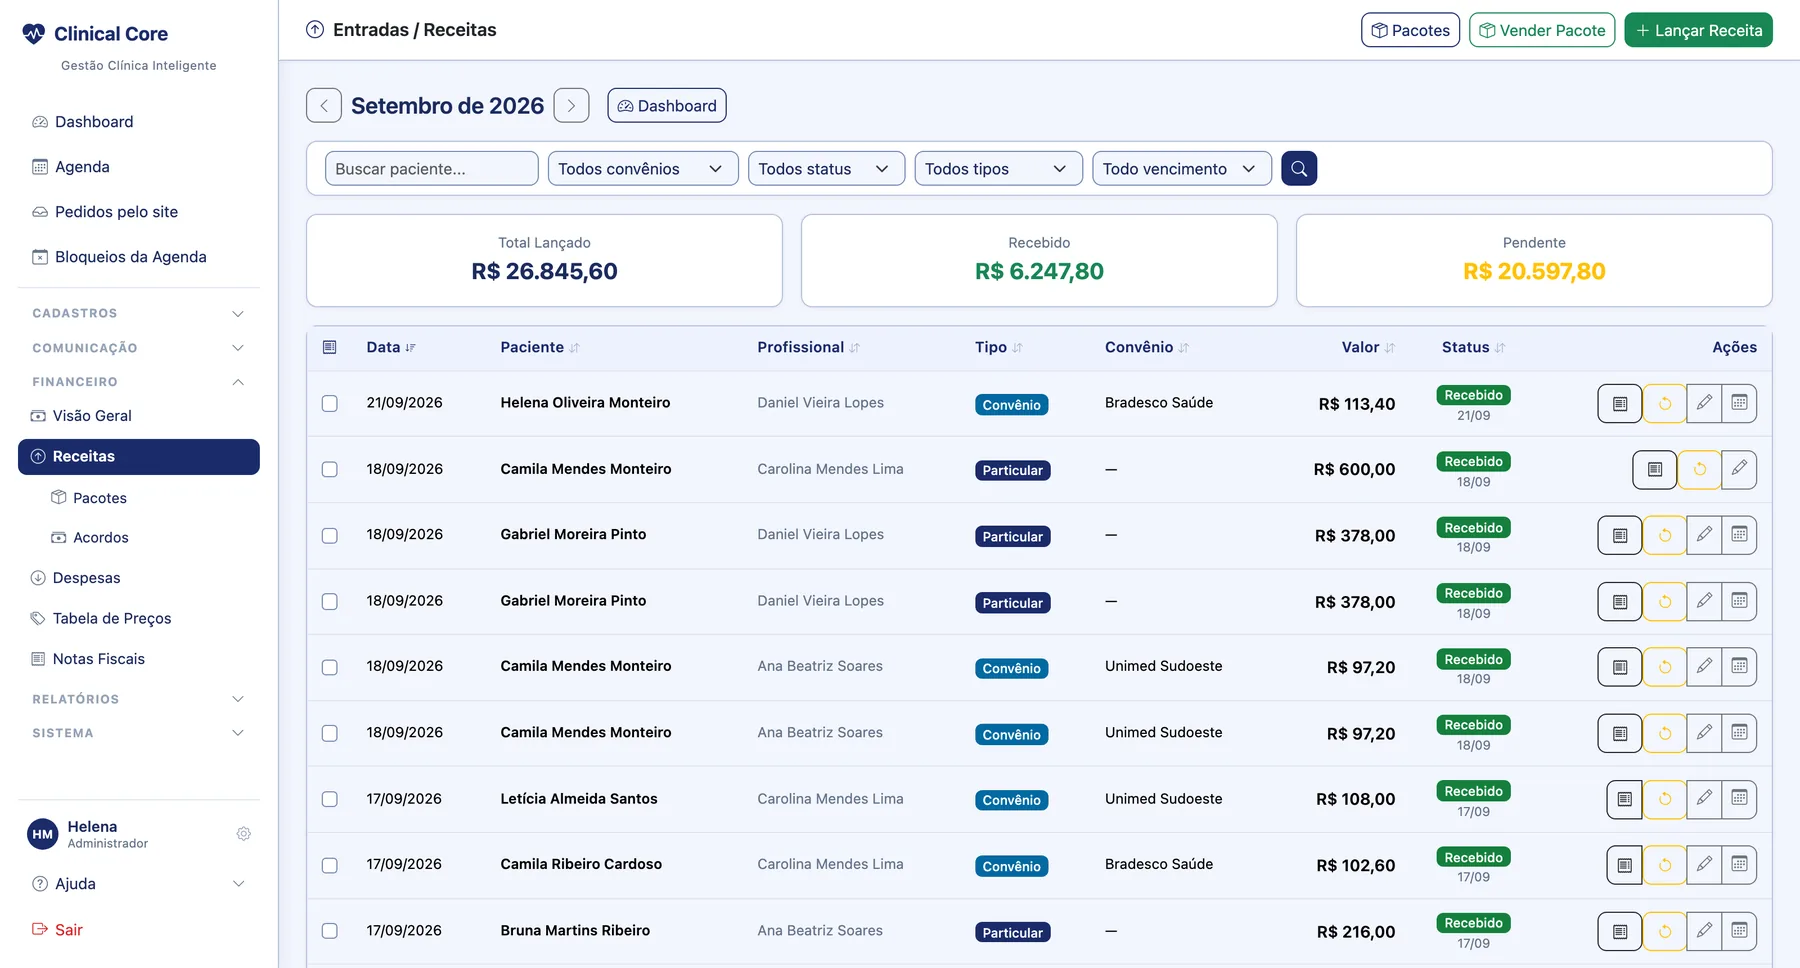1800x968 pixels.
Task: Go to next month with right arrow
Action: pos(571,106)
